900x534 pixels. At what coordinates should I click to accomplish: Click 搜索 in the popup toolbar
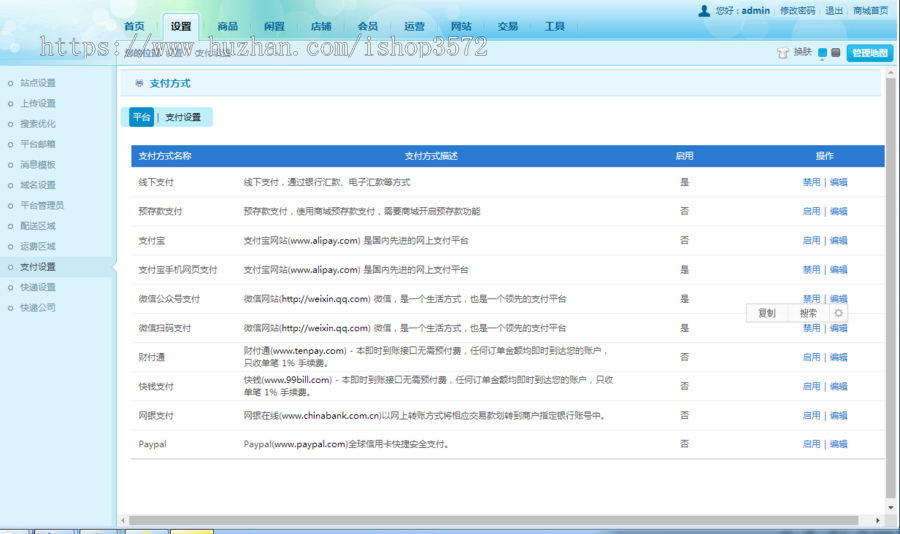coord(808,314)
